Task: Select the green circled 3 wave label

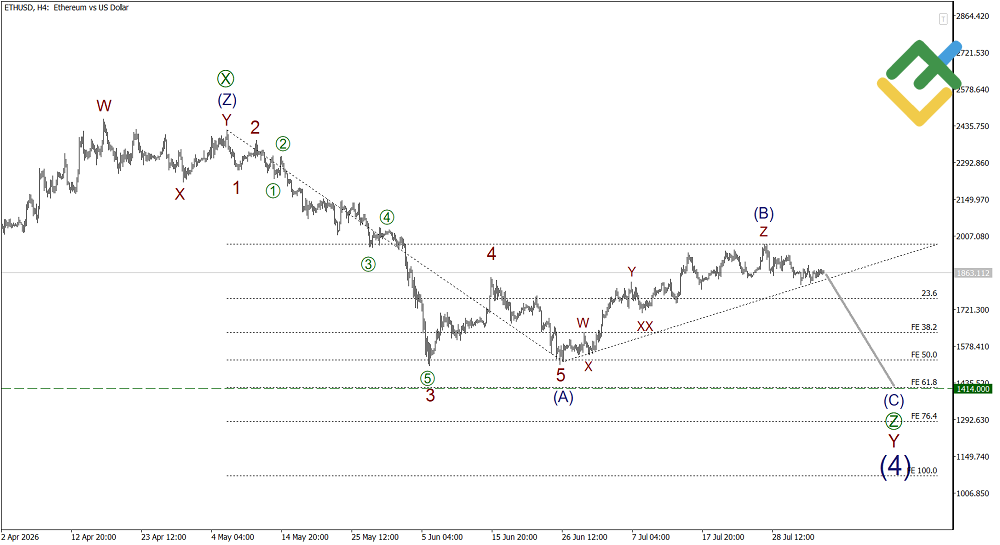Action: coord(368,264)
